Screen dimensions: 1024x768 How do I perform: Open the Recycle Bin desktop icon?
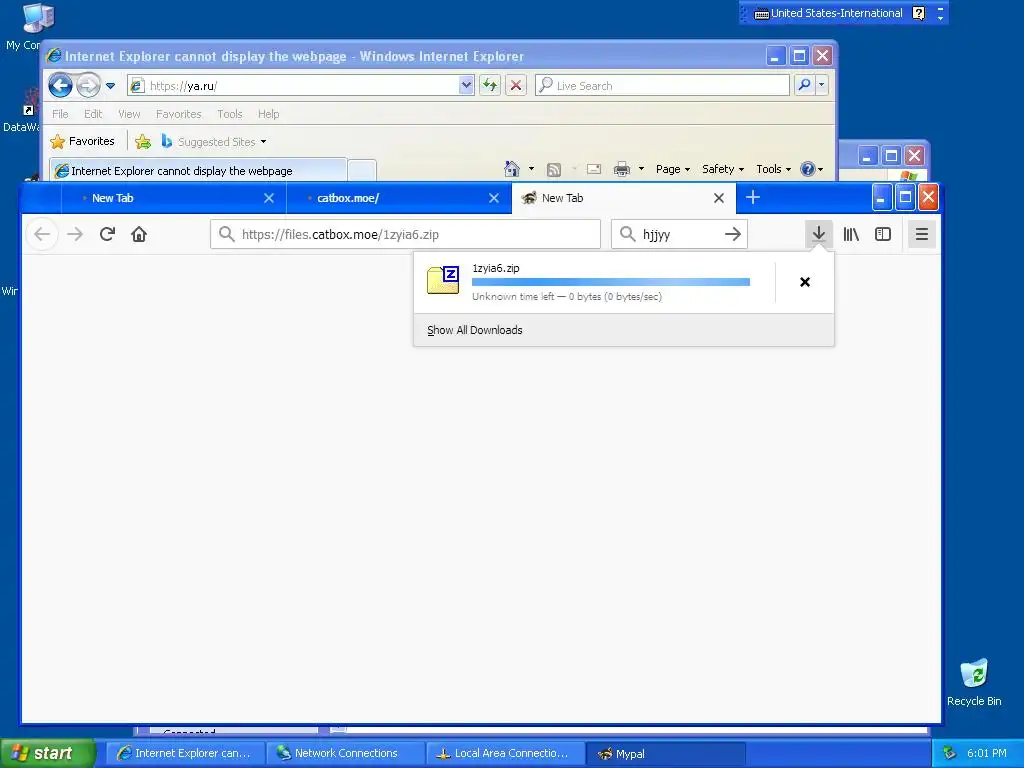point(974,682)
